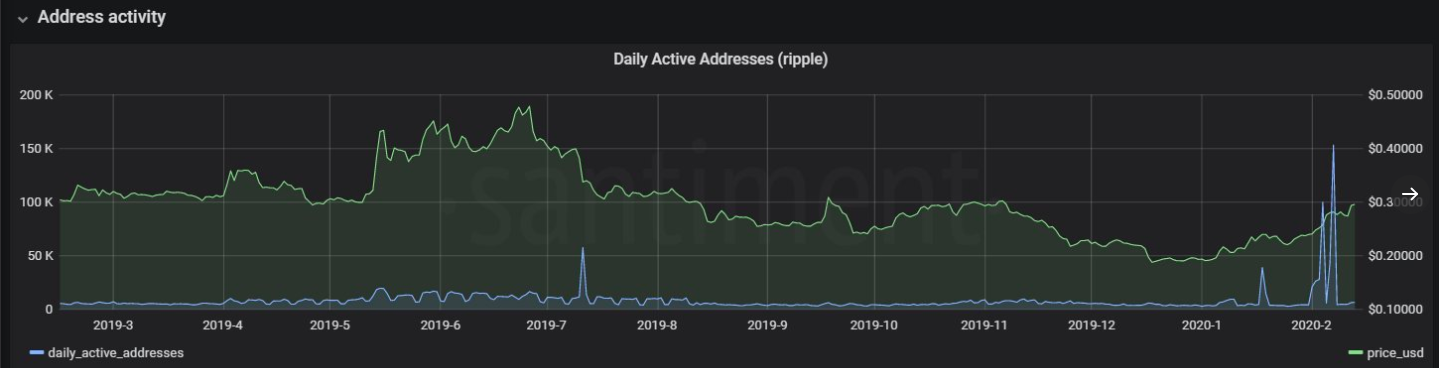The height and width of the screenshot is (368, 1439).
Task: Click the $0.40000 right axis label
Action: point(1394,149)
